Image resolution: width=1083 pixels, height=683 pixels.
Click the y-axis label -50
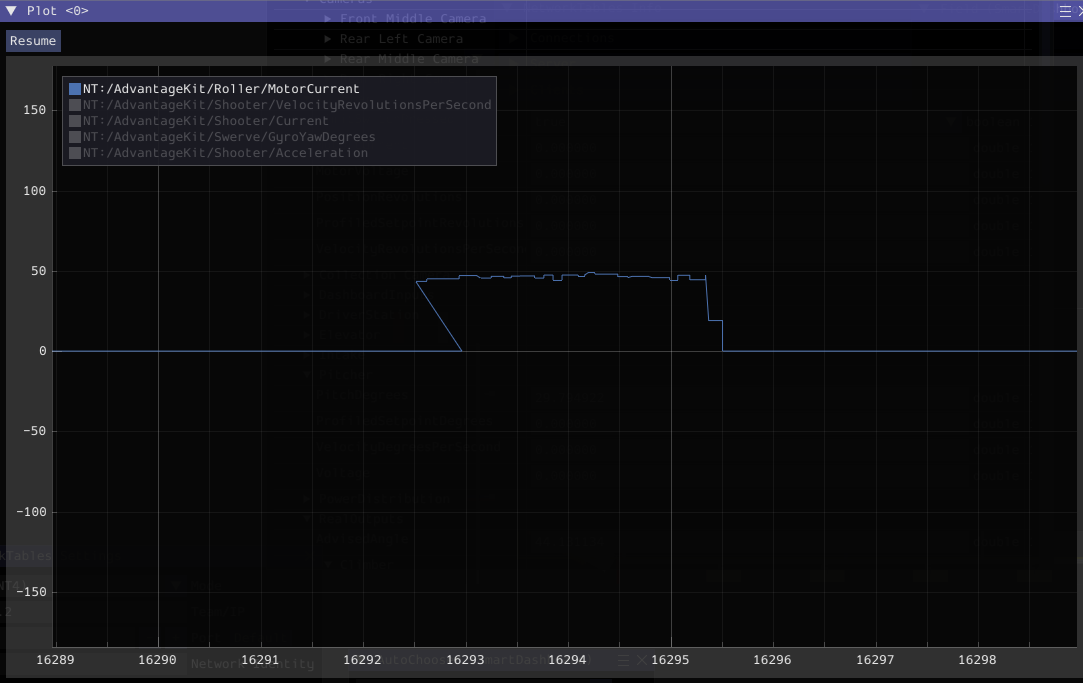(x=35, y=431)
